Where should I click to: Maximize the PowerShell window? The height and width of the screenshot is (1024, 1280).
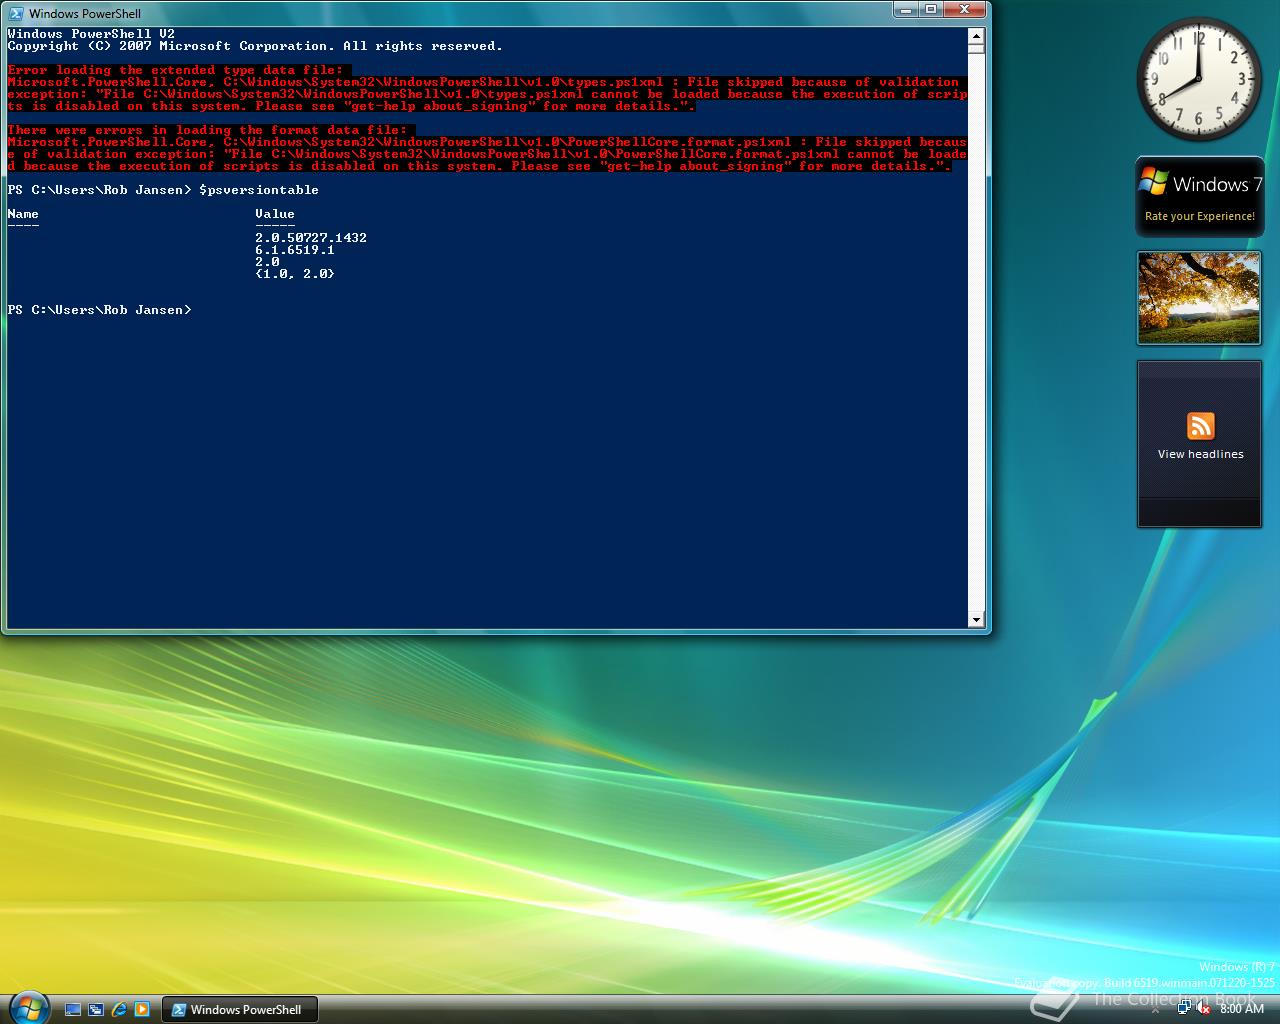click(x=931, y=9)
